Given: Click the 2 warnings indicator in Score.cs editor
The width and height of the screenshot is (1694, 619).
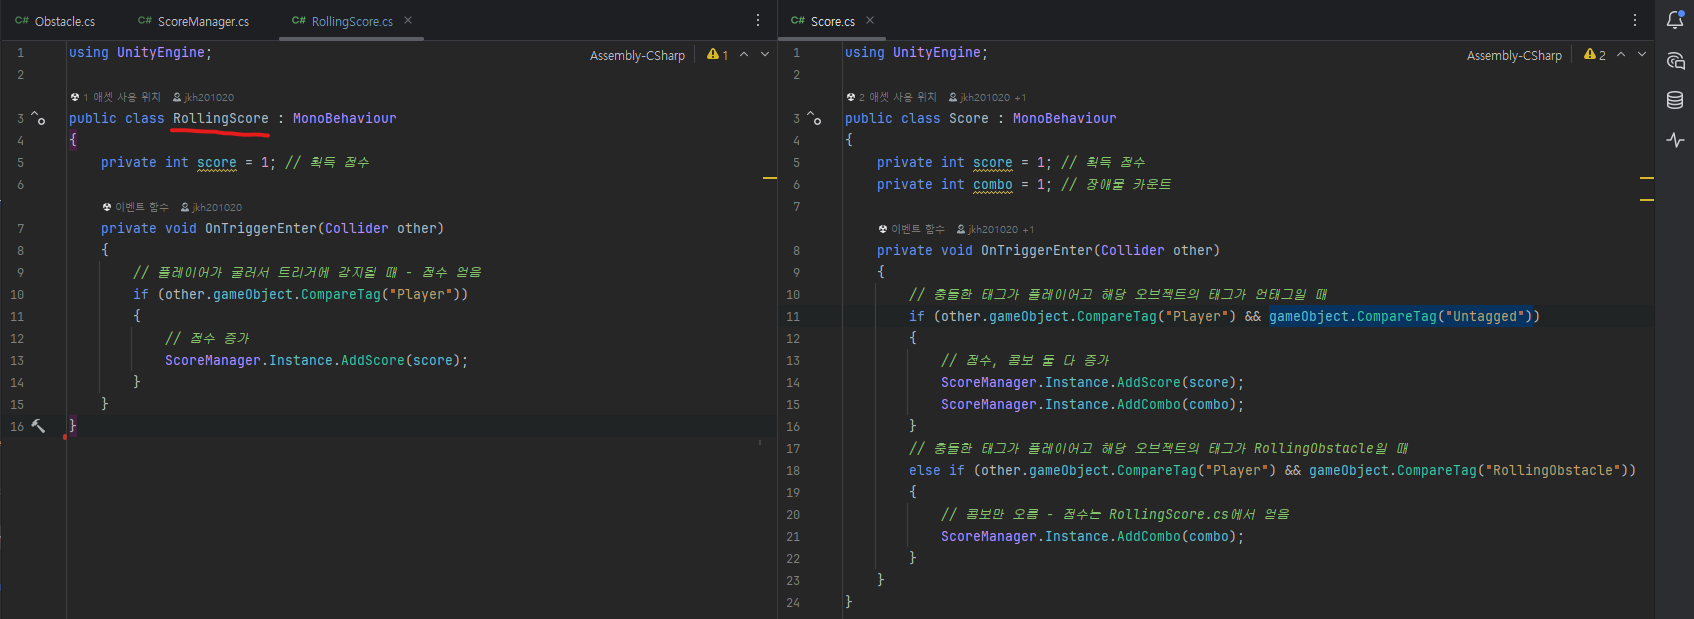Looking at the screenshot, I should click(1595, 55).
